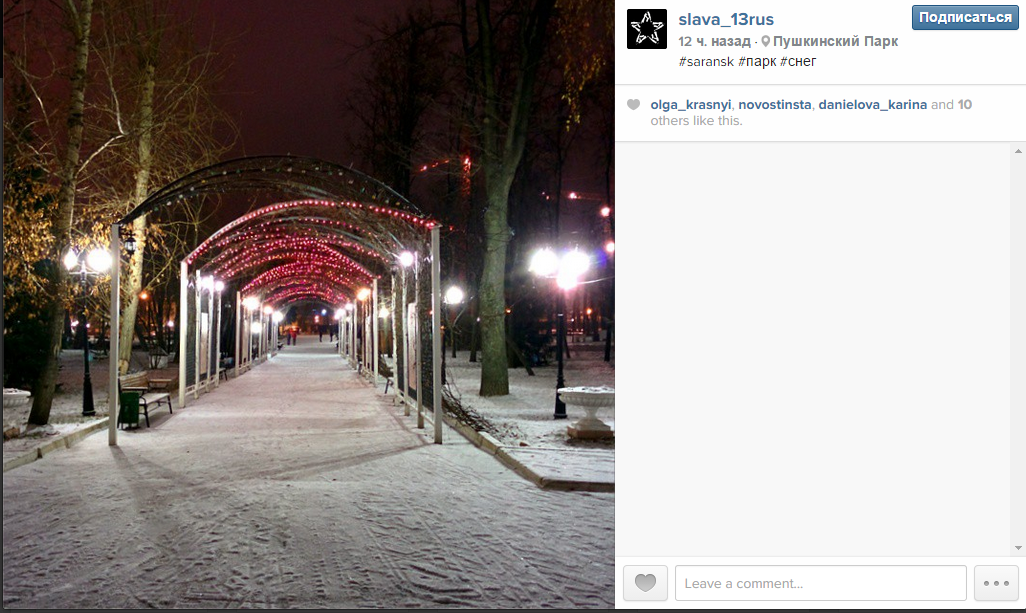Click the snowy park photo

(x=308, y=304)
